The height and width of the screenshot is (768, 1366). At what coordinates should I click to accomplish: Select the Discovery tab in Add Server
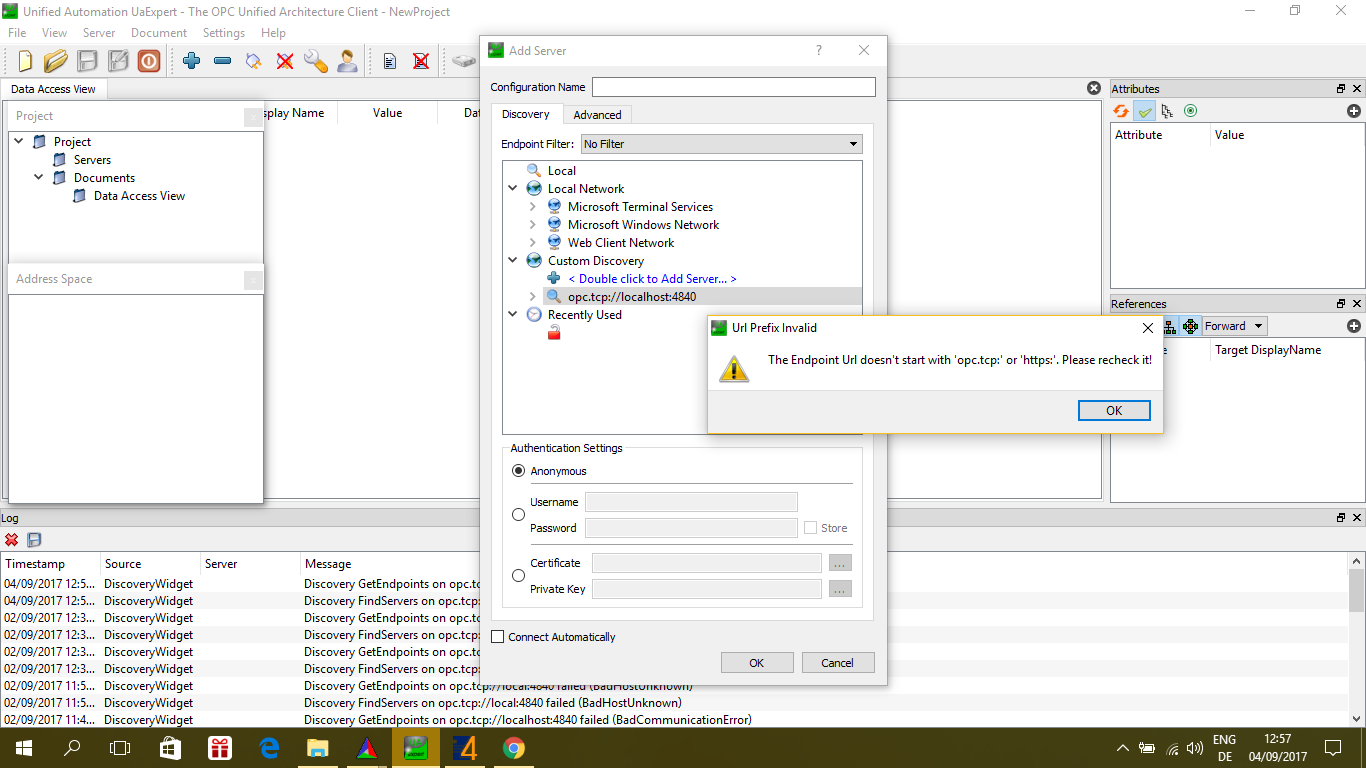tap(526, 114)
